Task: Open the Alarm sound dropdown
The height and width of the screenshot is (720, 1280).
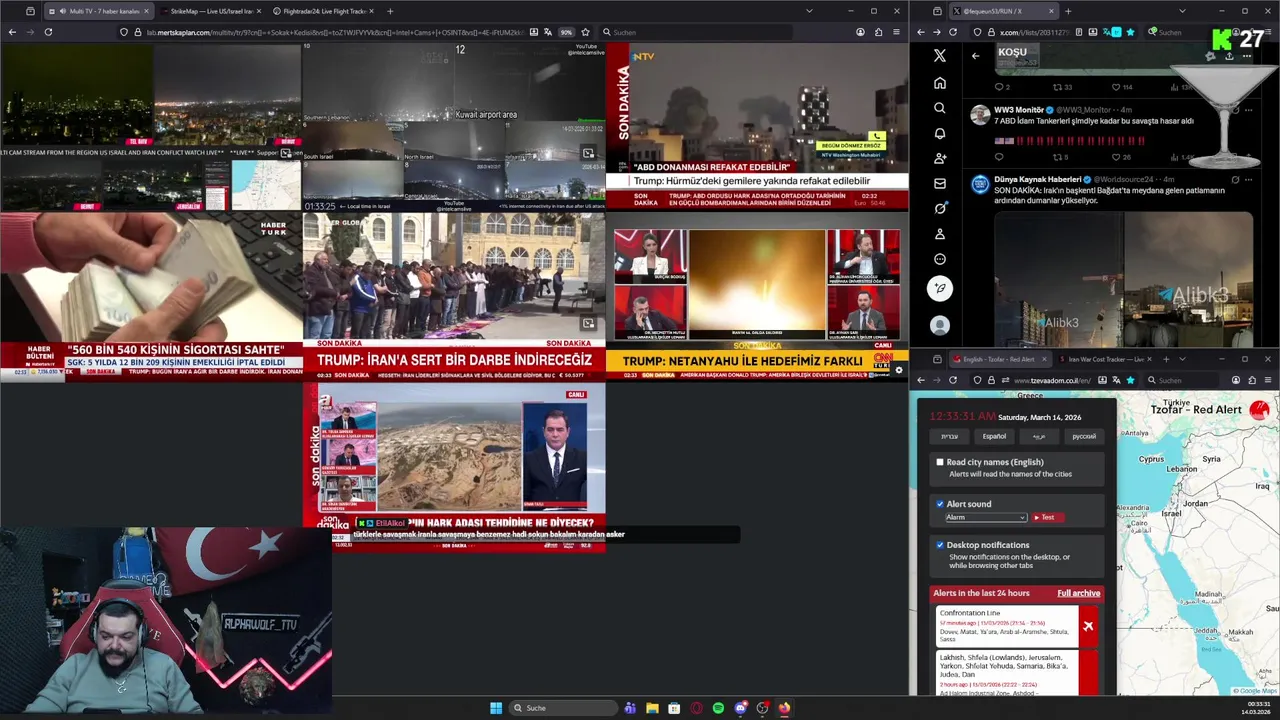Action: point(985,517)
